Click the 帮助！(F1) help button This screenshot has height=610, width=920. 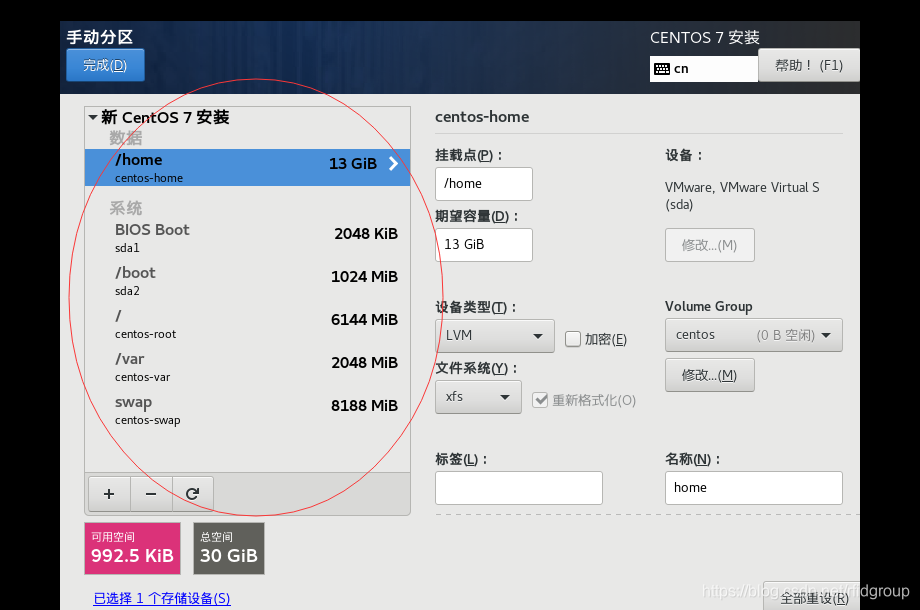(x=809, y=65)
